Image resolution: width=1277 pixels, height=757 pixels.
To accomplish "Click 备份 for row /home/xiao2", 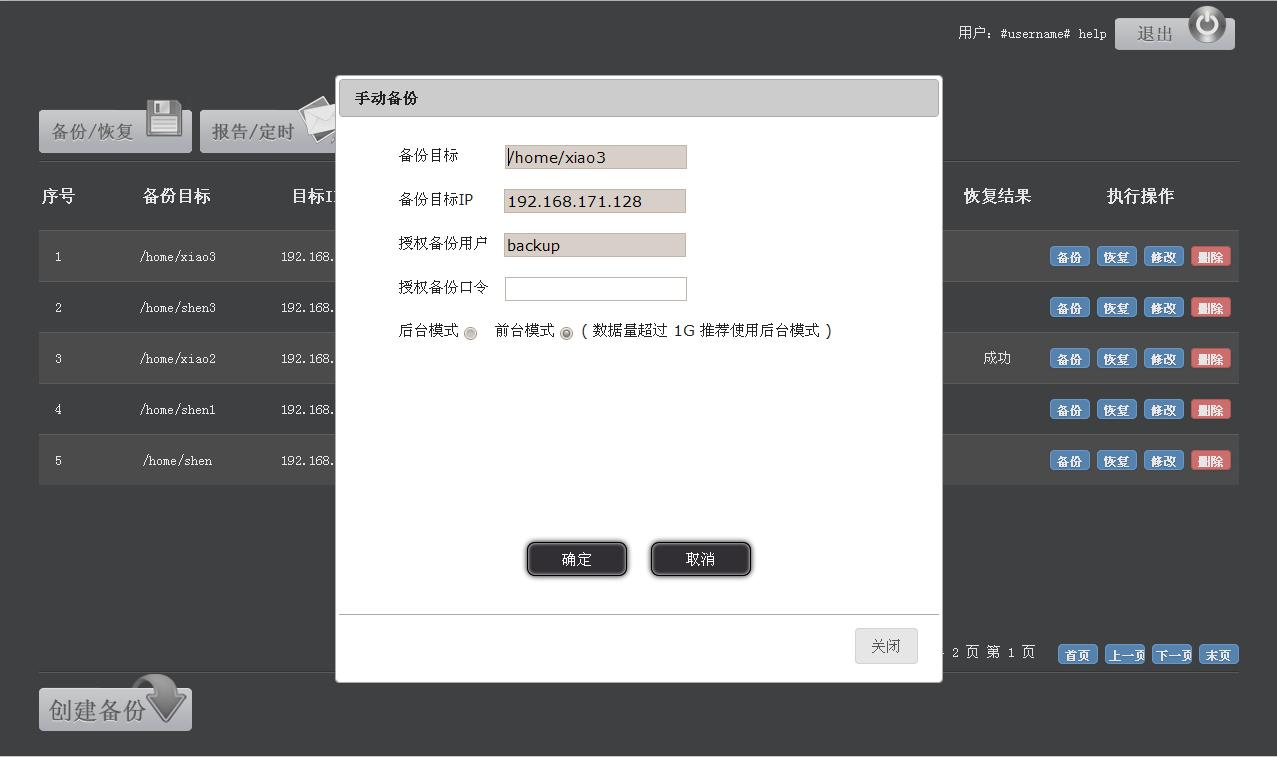I will (1070, 359).
